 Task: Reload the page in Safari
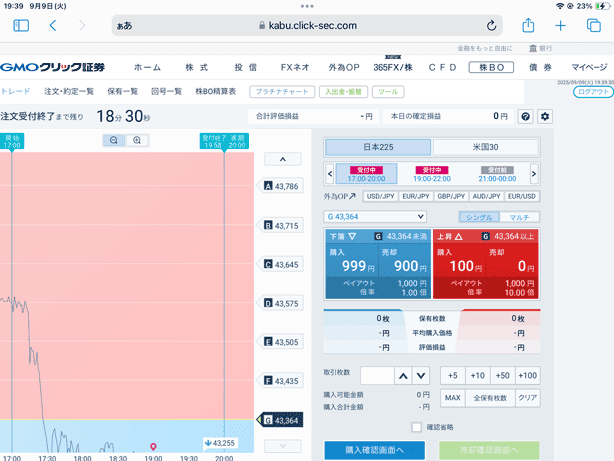coord(492,25)
